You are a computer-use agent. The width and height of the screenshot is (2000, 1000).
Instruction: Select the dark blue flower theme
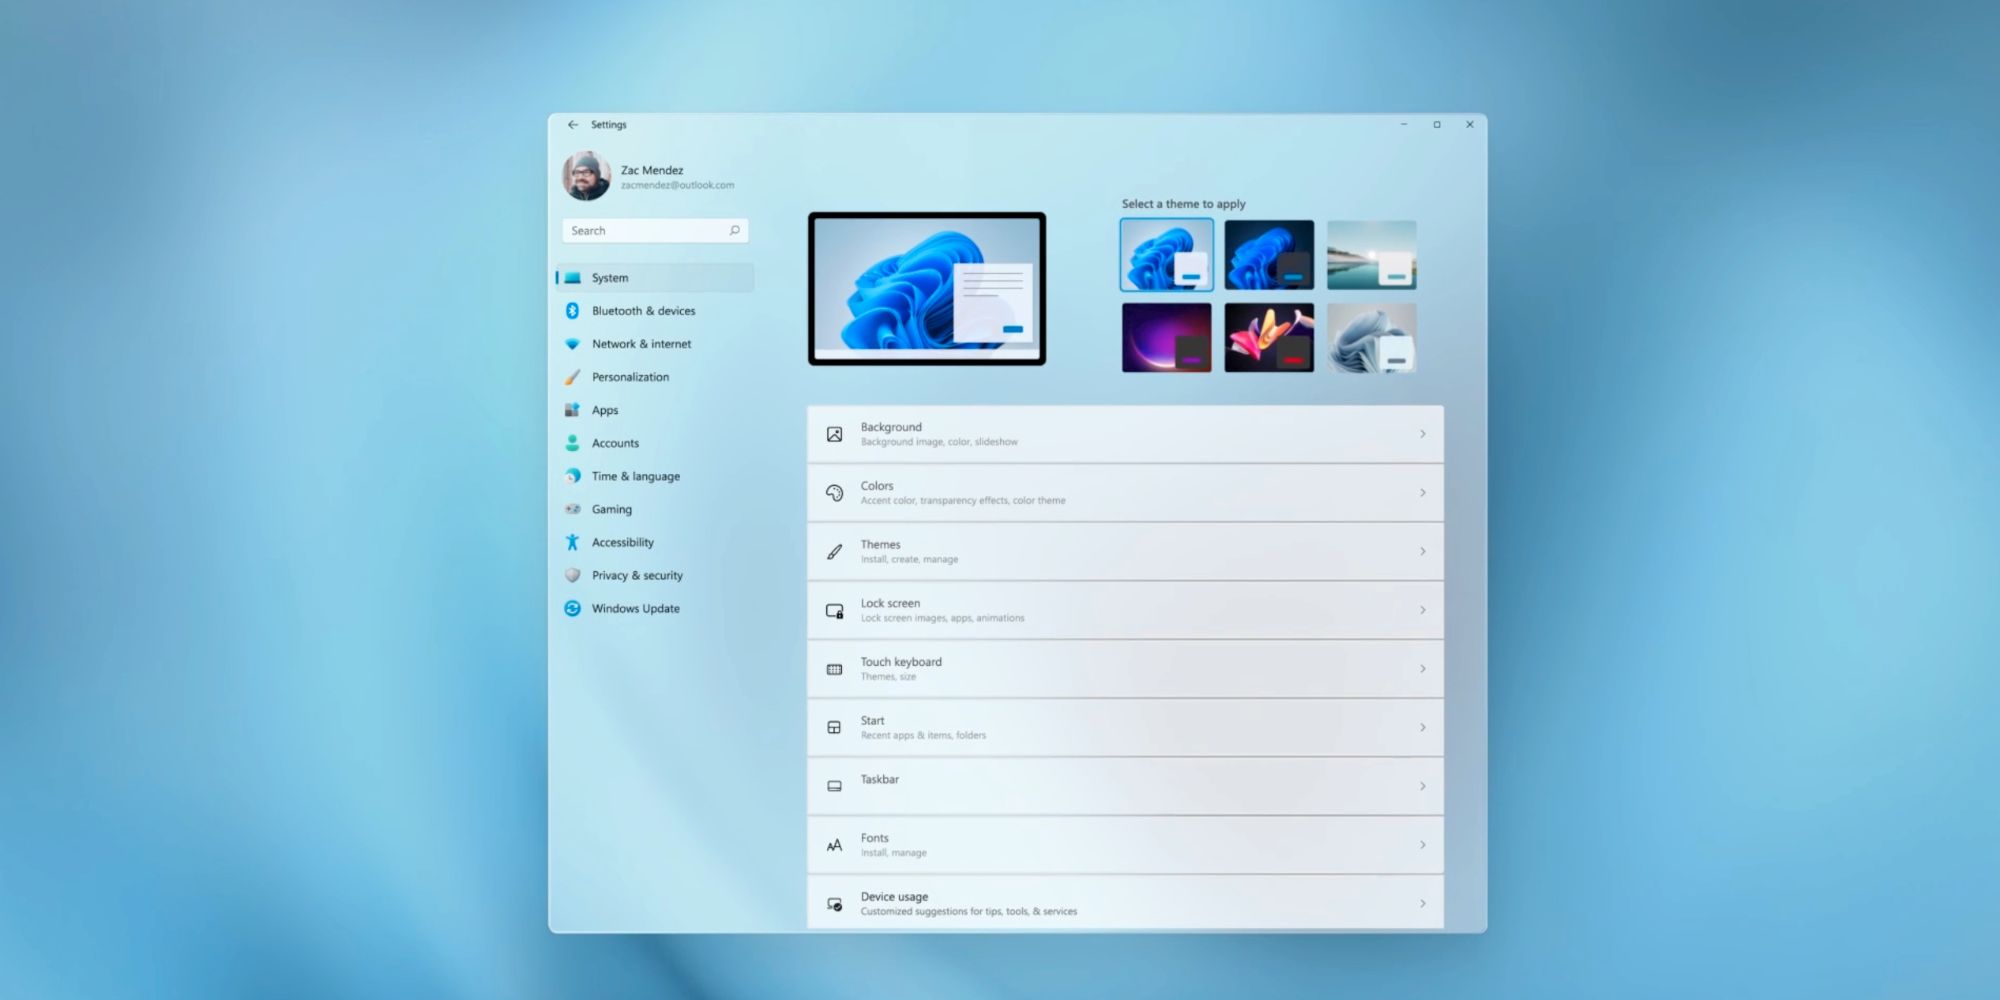click(1268, 253)
